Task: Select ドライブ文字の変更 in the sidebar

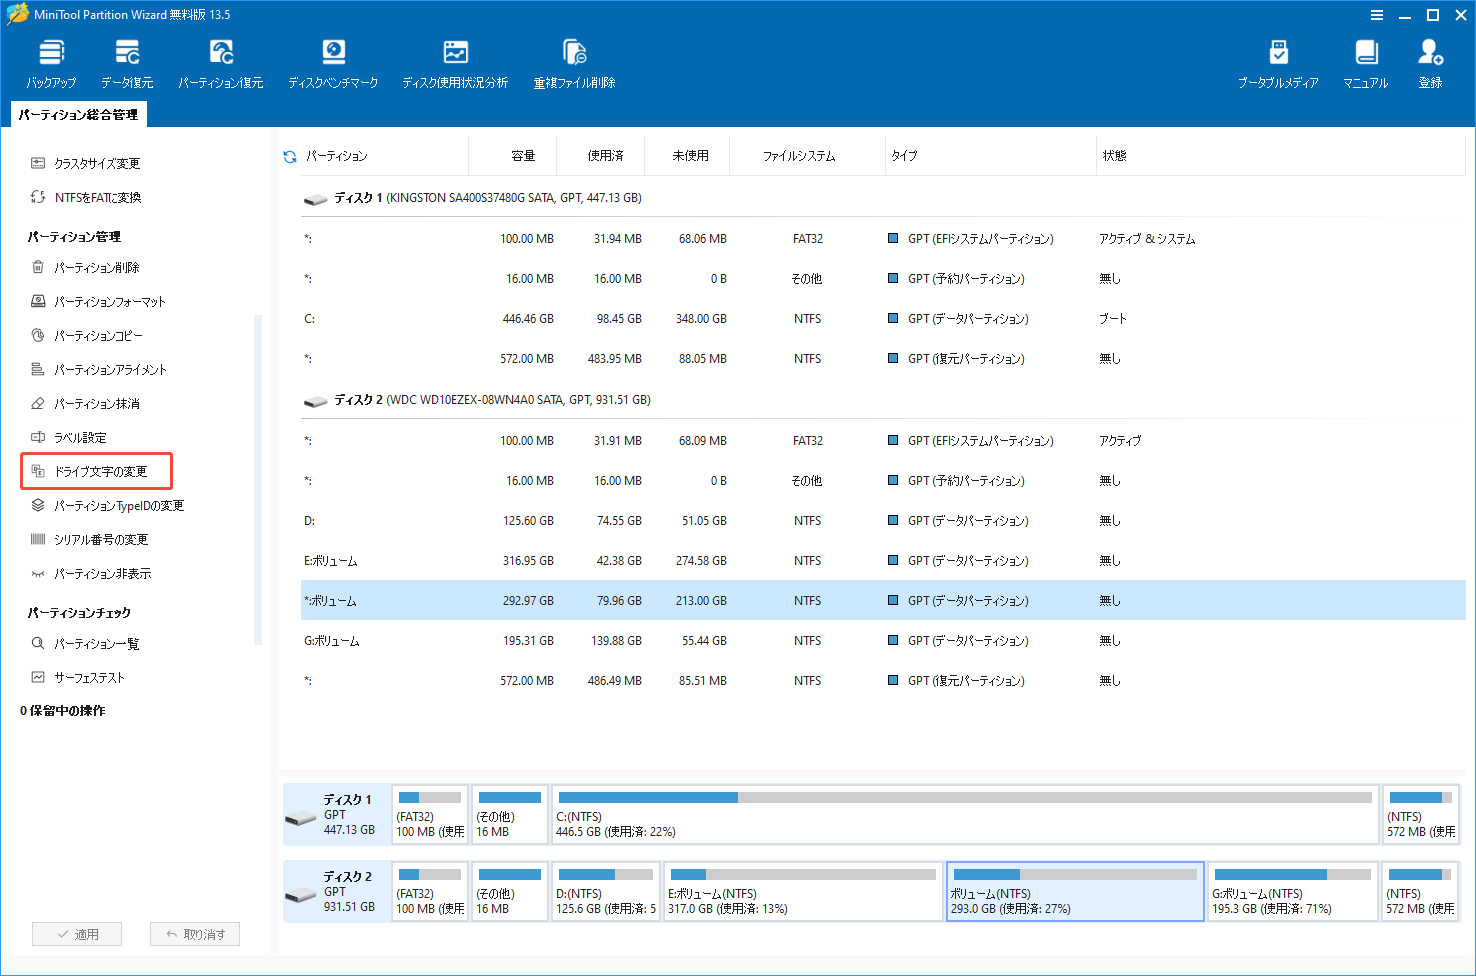Action: point(96,470)
